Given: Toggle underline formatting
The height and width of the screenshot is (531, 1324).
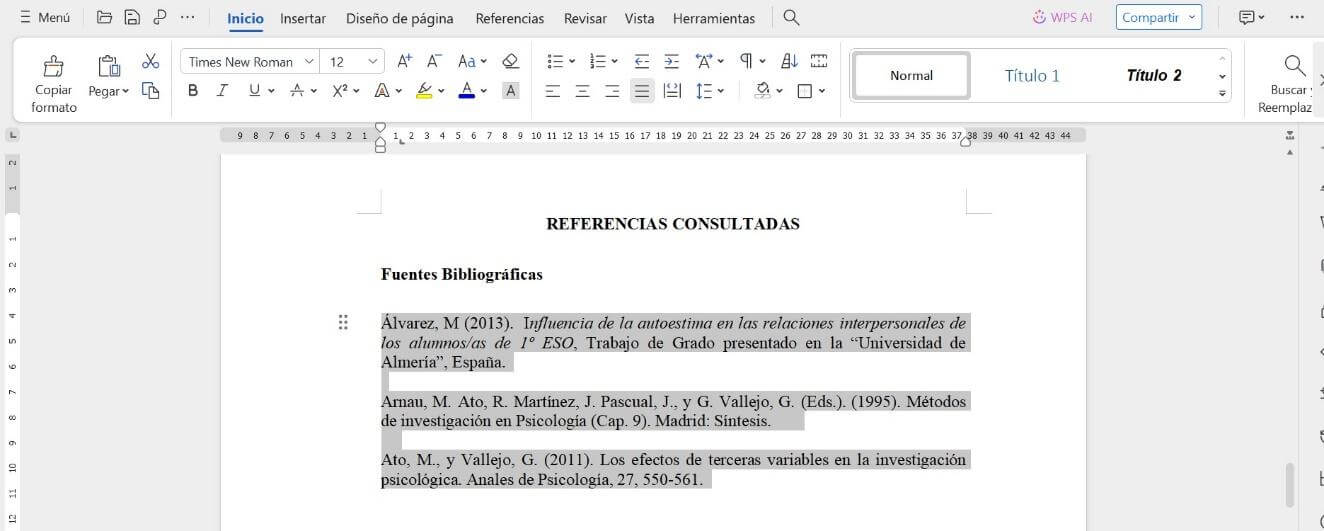Looking at the screenshot, I should click(254, 91).
